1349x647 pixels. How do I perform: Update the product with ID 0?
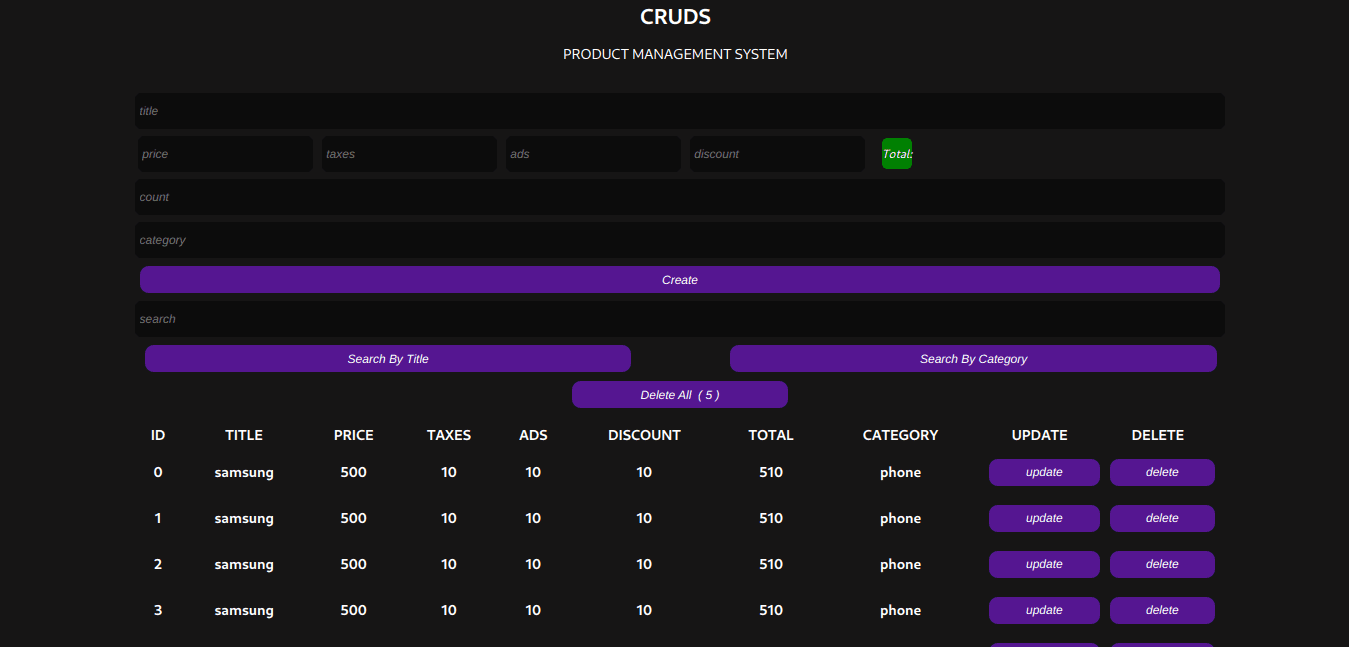pyautogui.click(x=1044, y=472)
